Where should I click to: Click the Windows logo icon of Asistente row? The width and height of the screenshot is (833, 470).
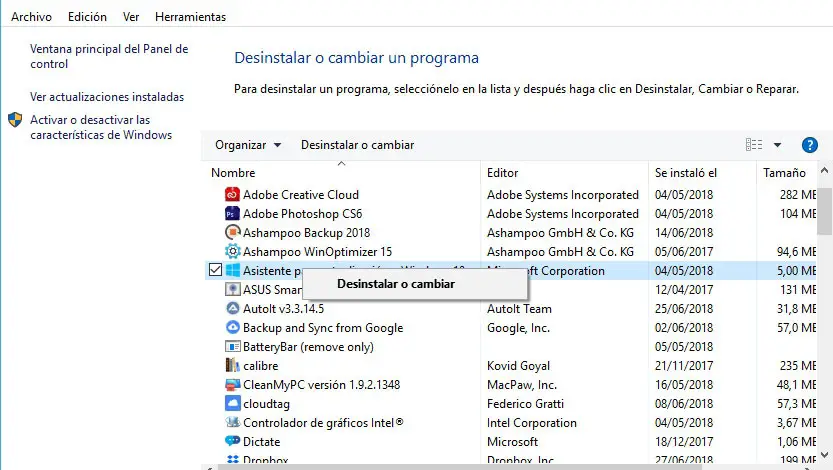pyautogui.click(x=232, y=270)
